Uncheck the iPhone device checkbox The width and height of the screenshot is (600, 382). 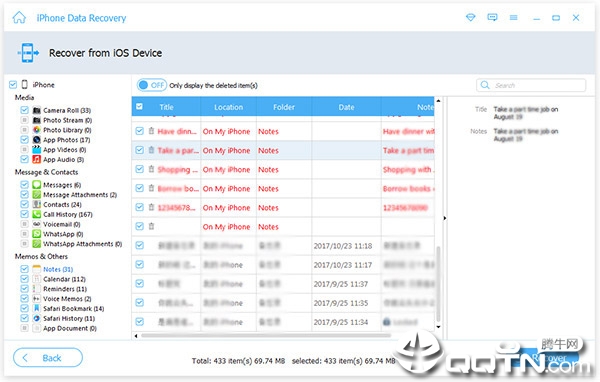click(13, 85)
